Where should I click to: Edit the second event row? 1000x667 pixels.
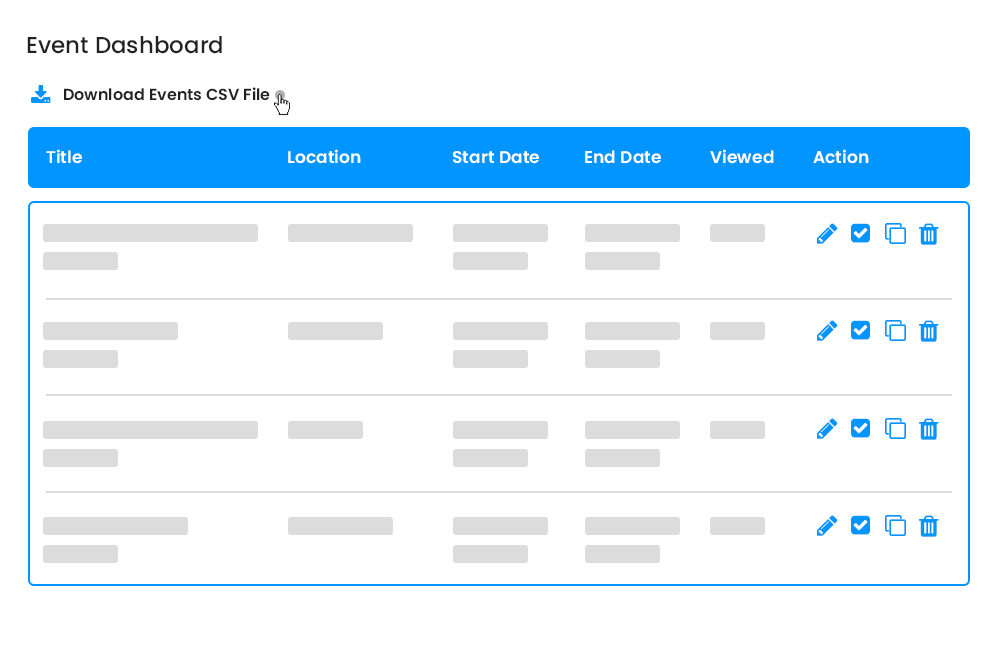[x=827, y=330]
